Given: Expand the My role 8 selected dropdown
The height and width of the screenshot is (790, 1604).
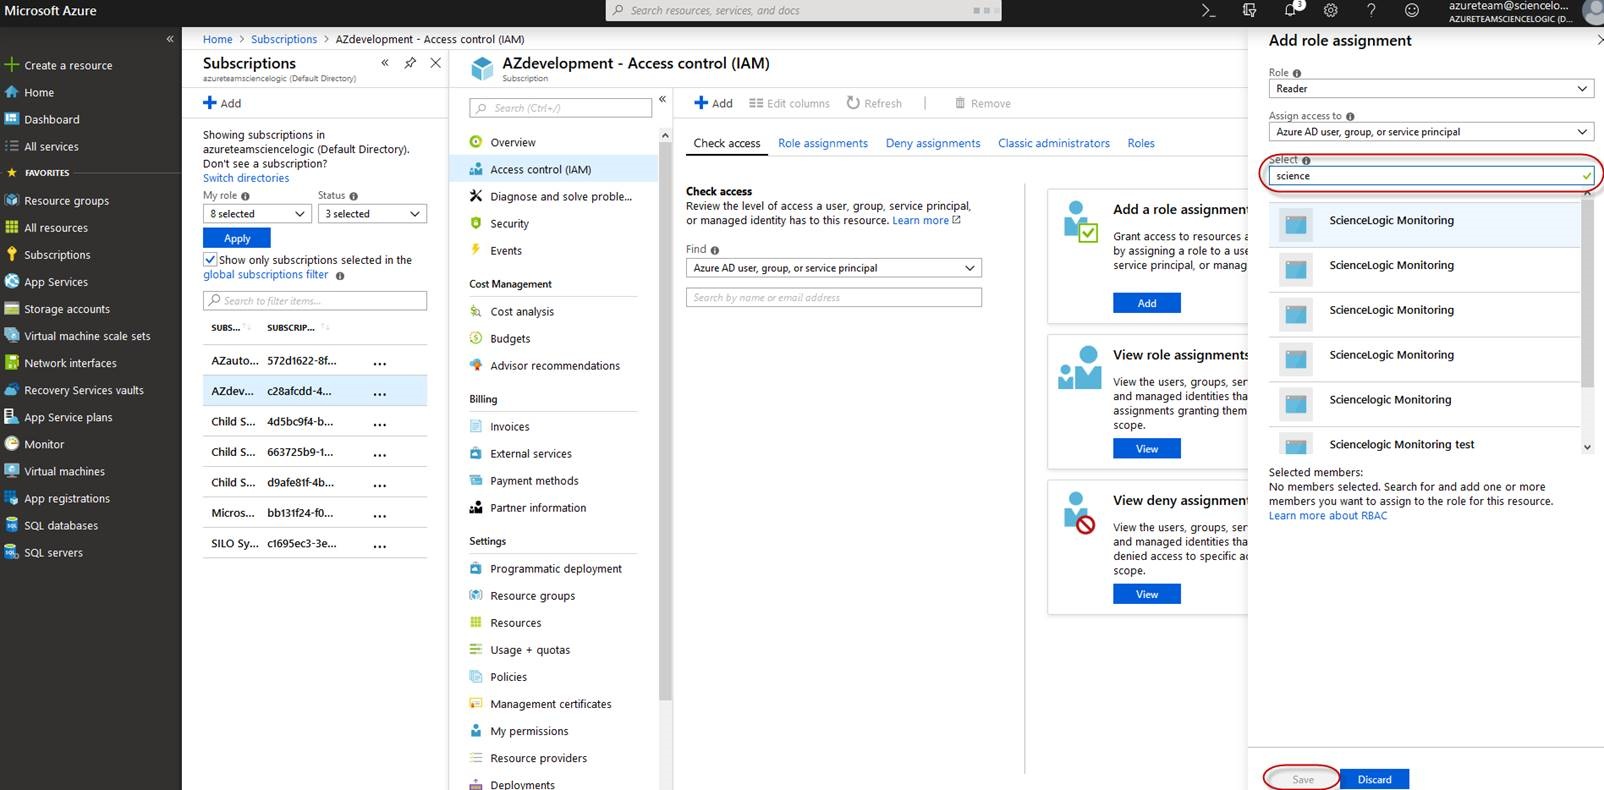Looking at the screenshot, I should click(257, 214).
